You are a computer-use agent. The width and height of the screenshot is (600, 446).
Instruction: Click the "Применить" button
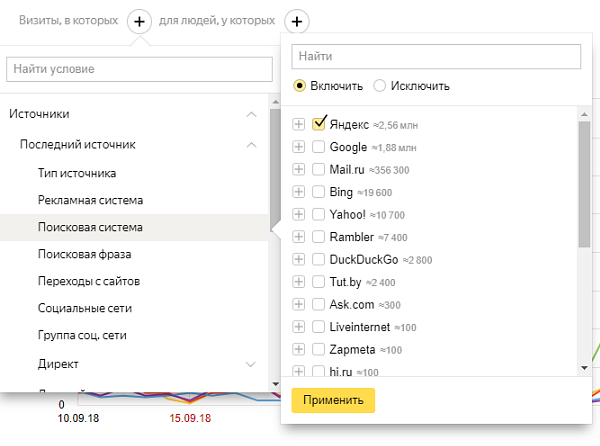pos(333,400)
